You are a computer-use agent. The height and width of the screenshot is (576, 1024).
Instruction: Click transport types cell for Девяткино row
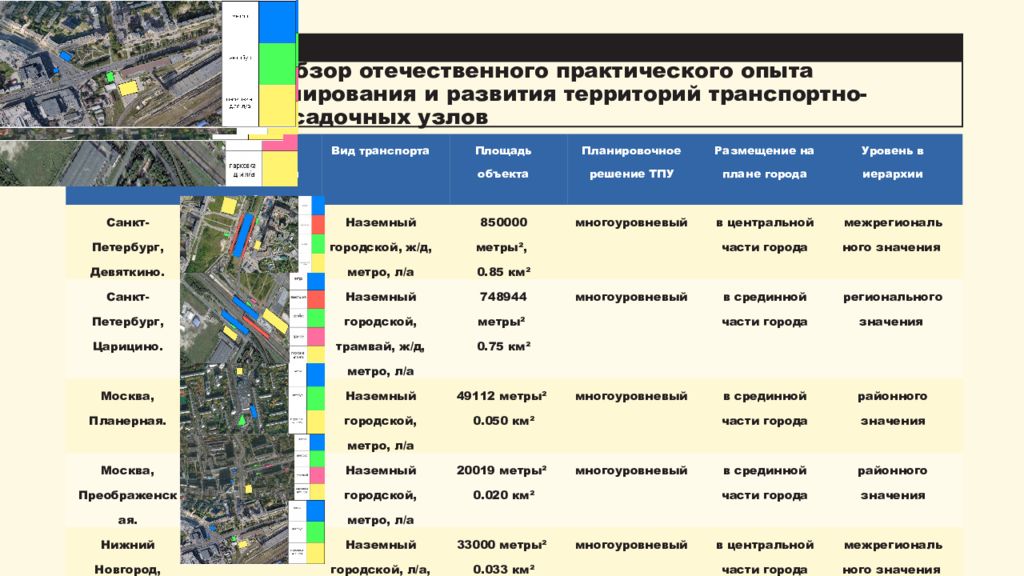(380, 247)
